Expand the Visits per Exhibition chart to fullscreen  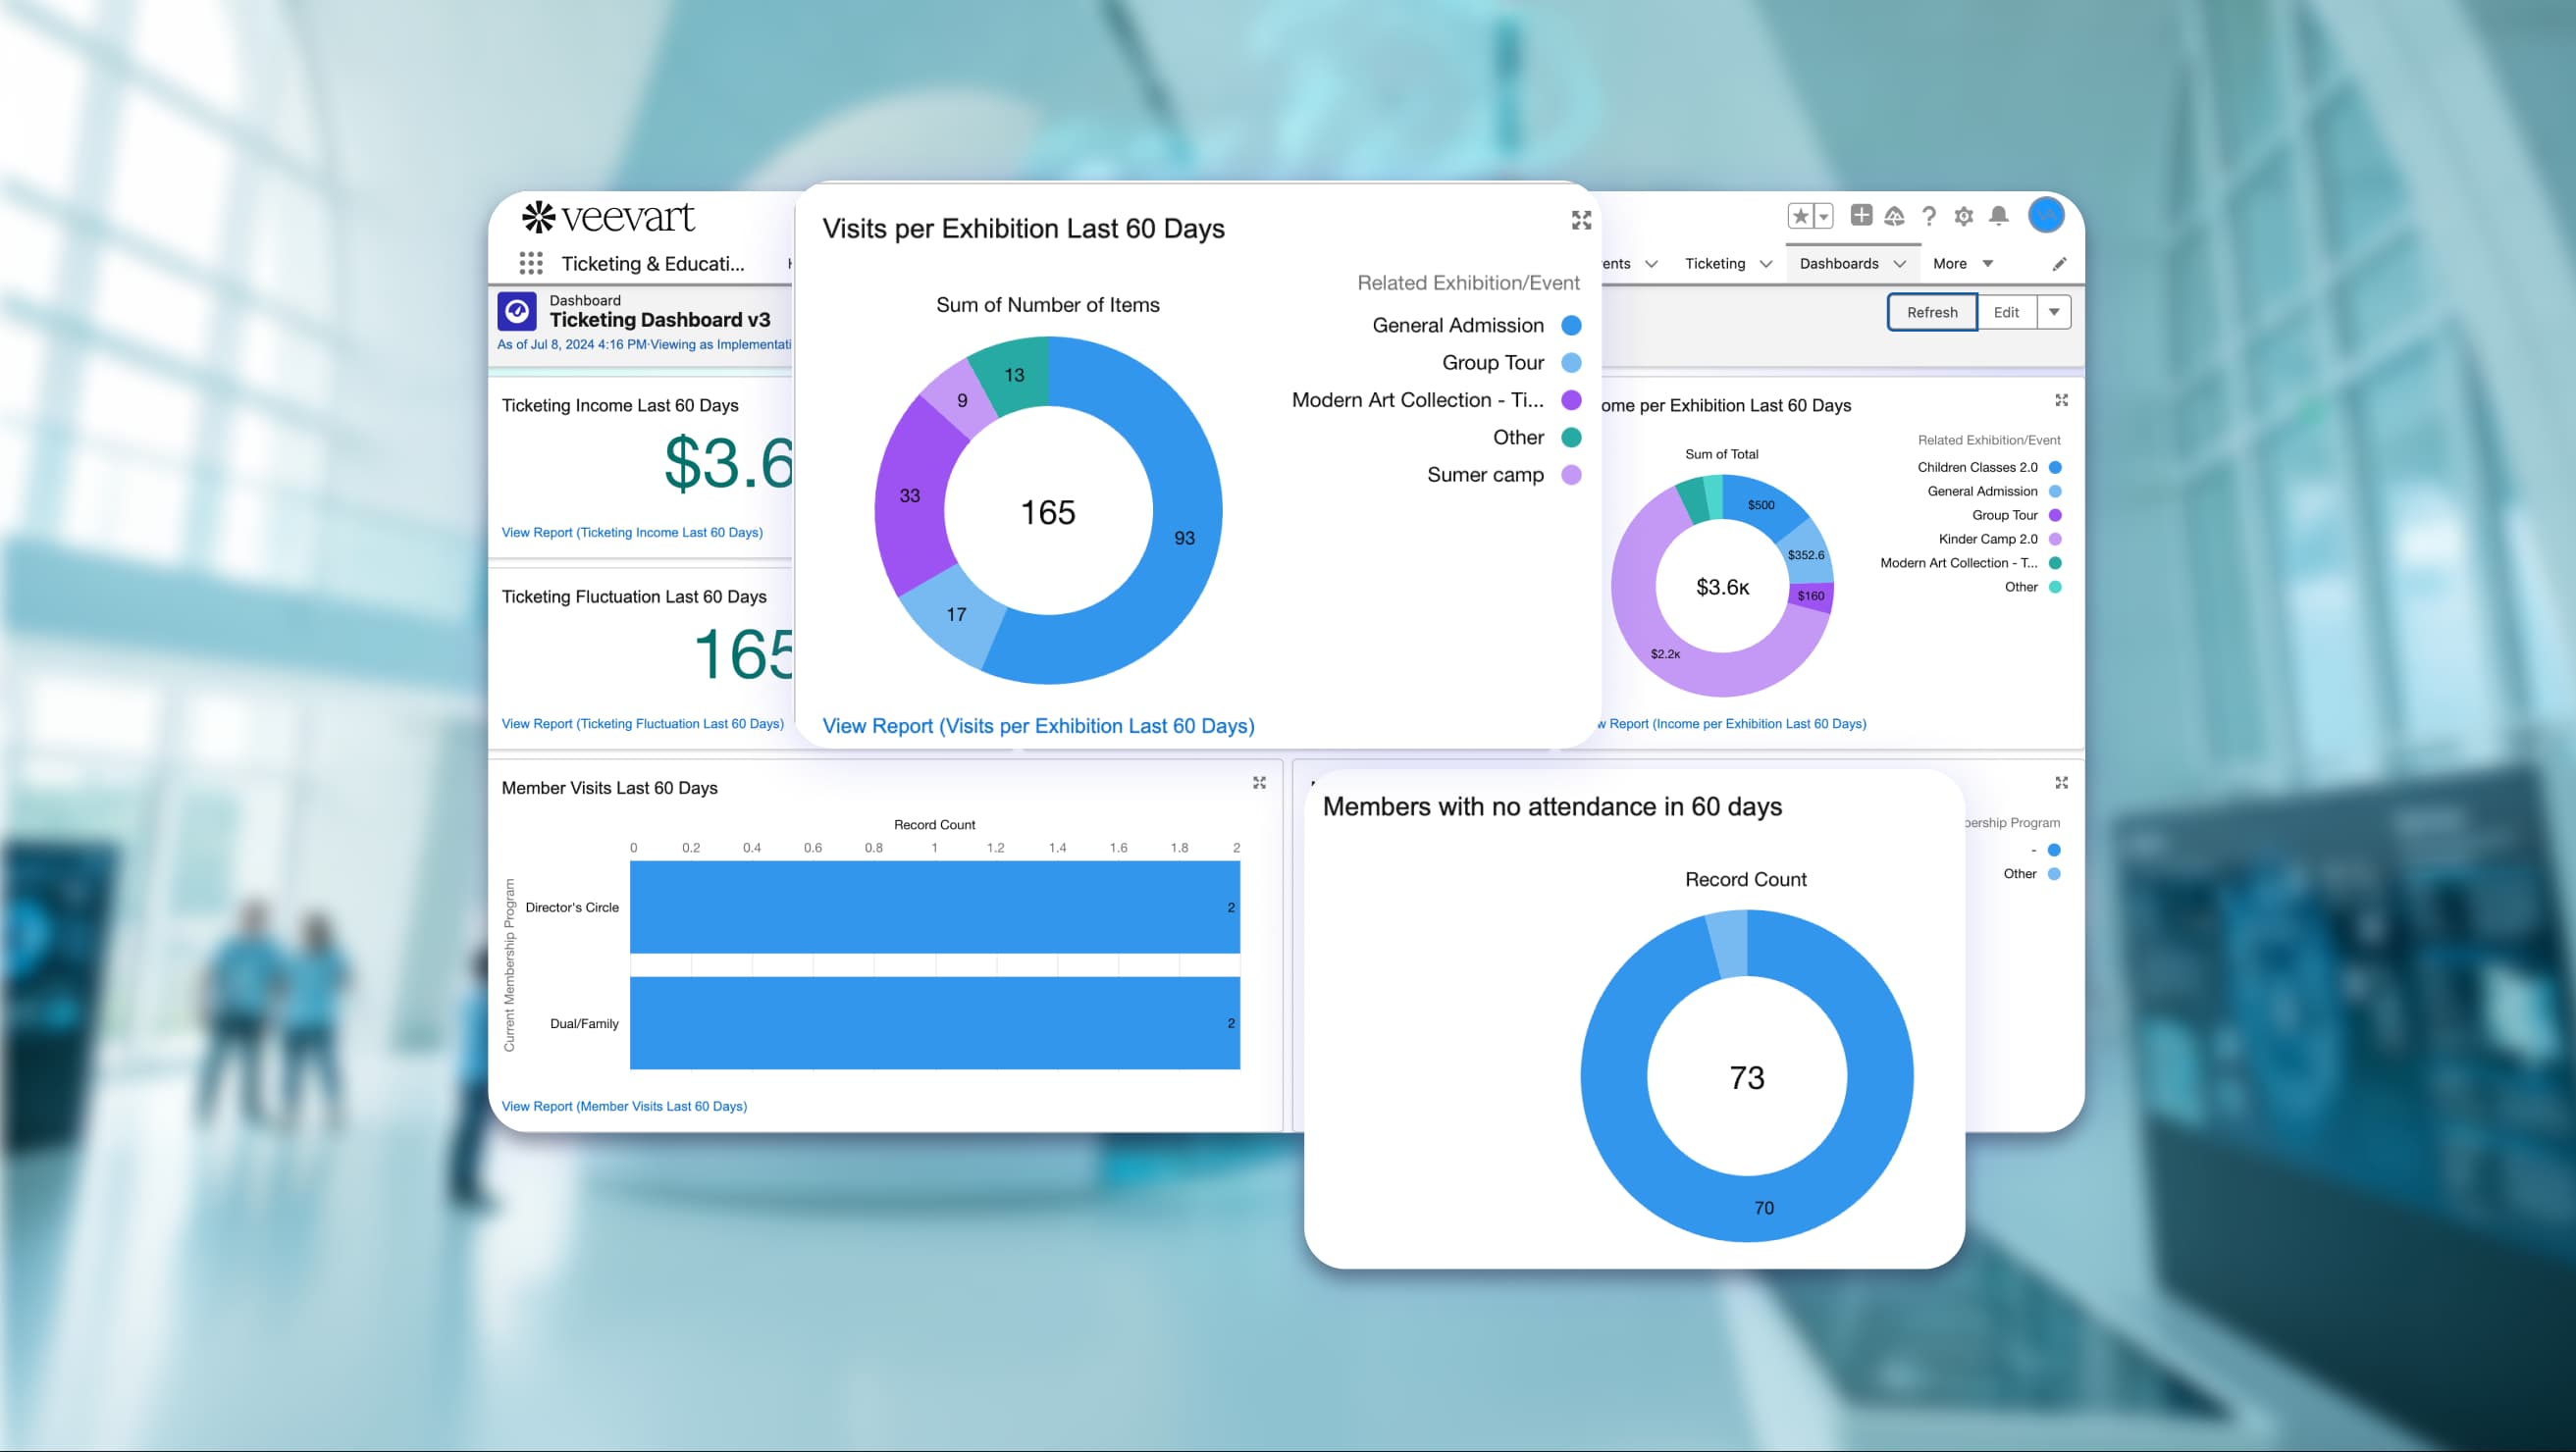point(1580,220)
